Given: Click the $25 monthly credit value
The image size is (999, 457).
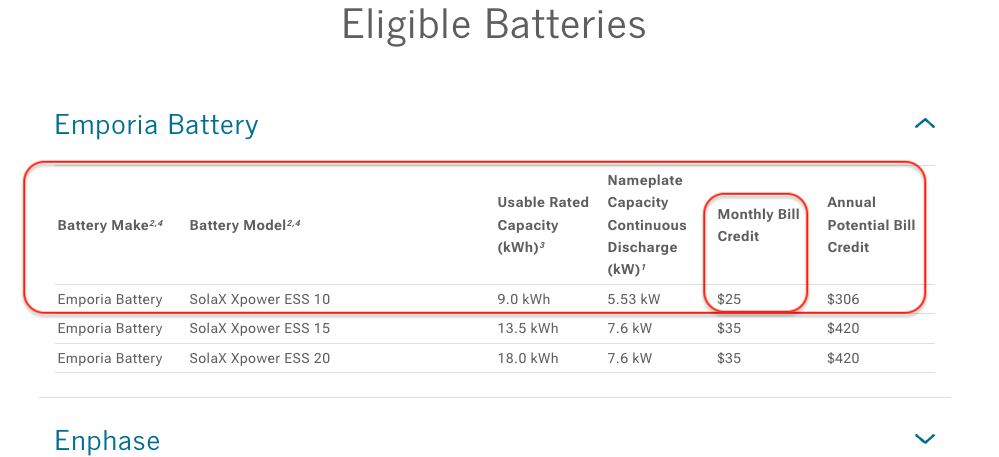Looking at the screenshot, I should pyautogui.click(x=729, y=299).
